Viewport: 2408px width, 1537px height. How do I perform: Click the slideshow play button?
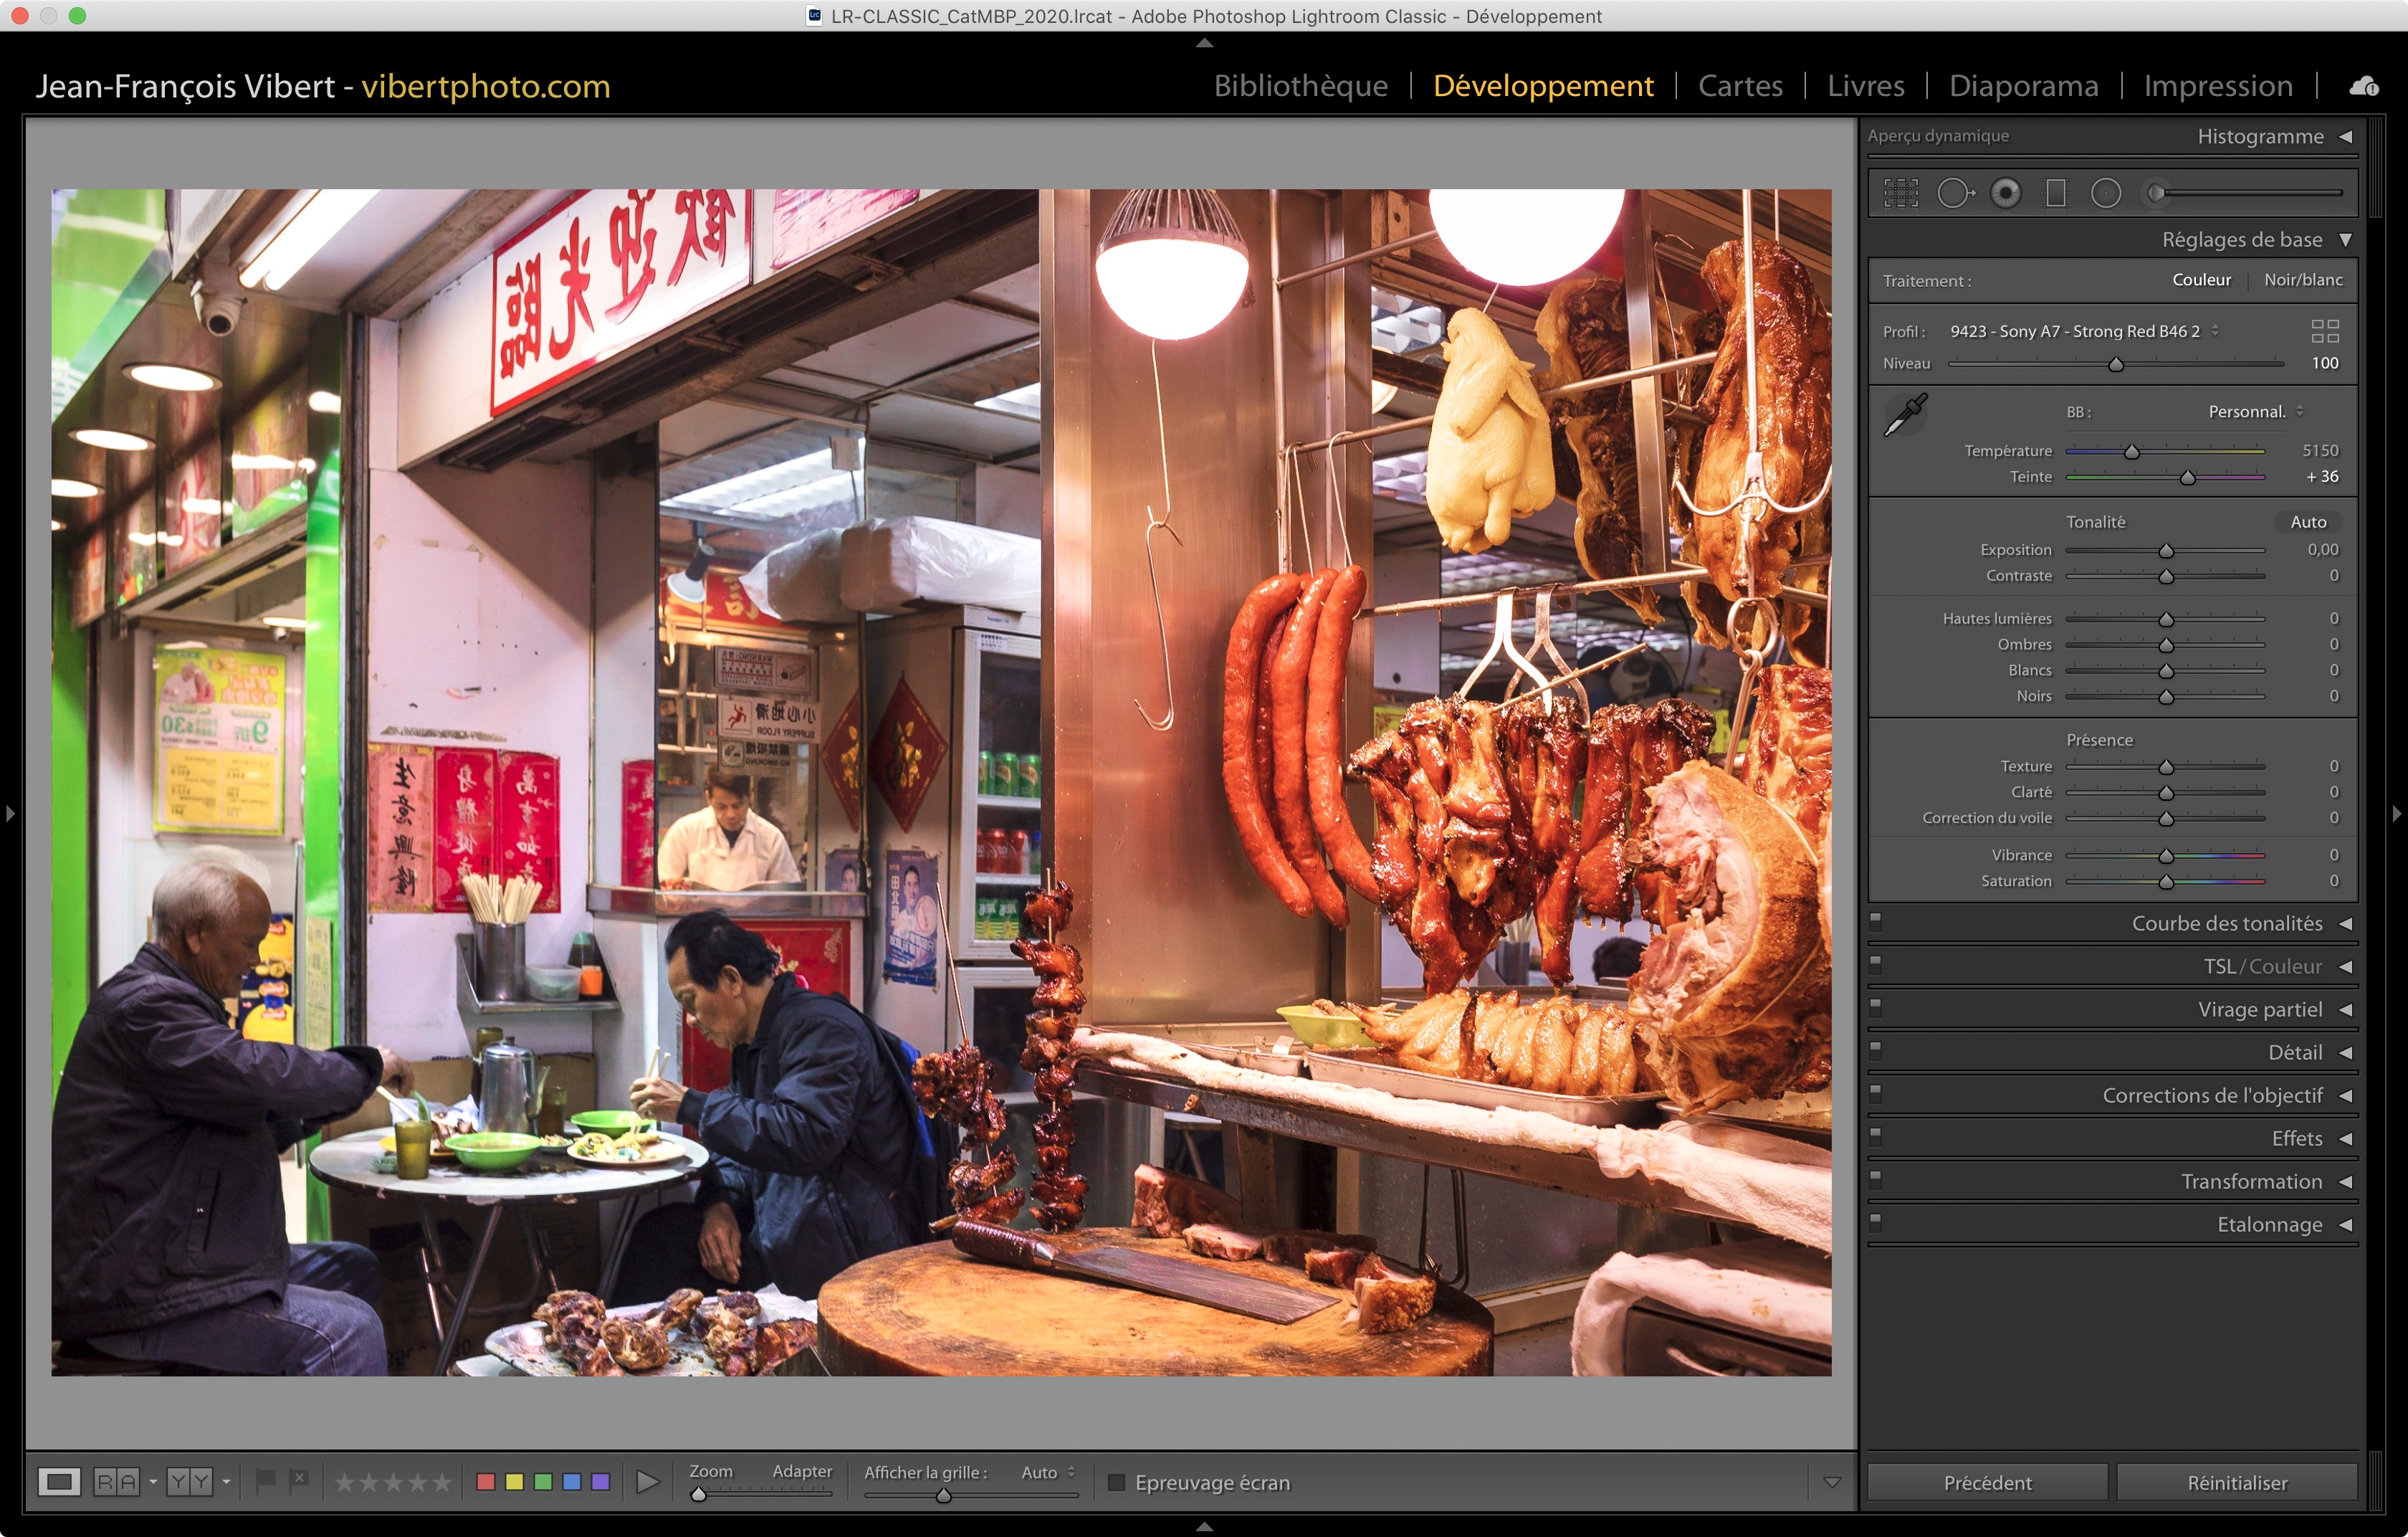click(x=647, y=1482)
